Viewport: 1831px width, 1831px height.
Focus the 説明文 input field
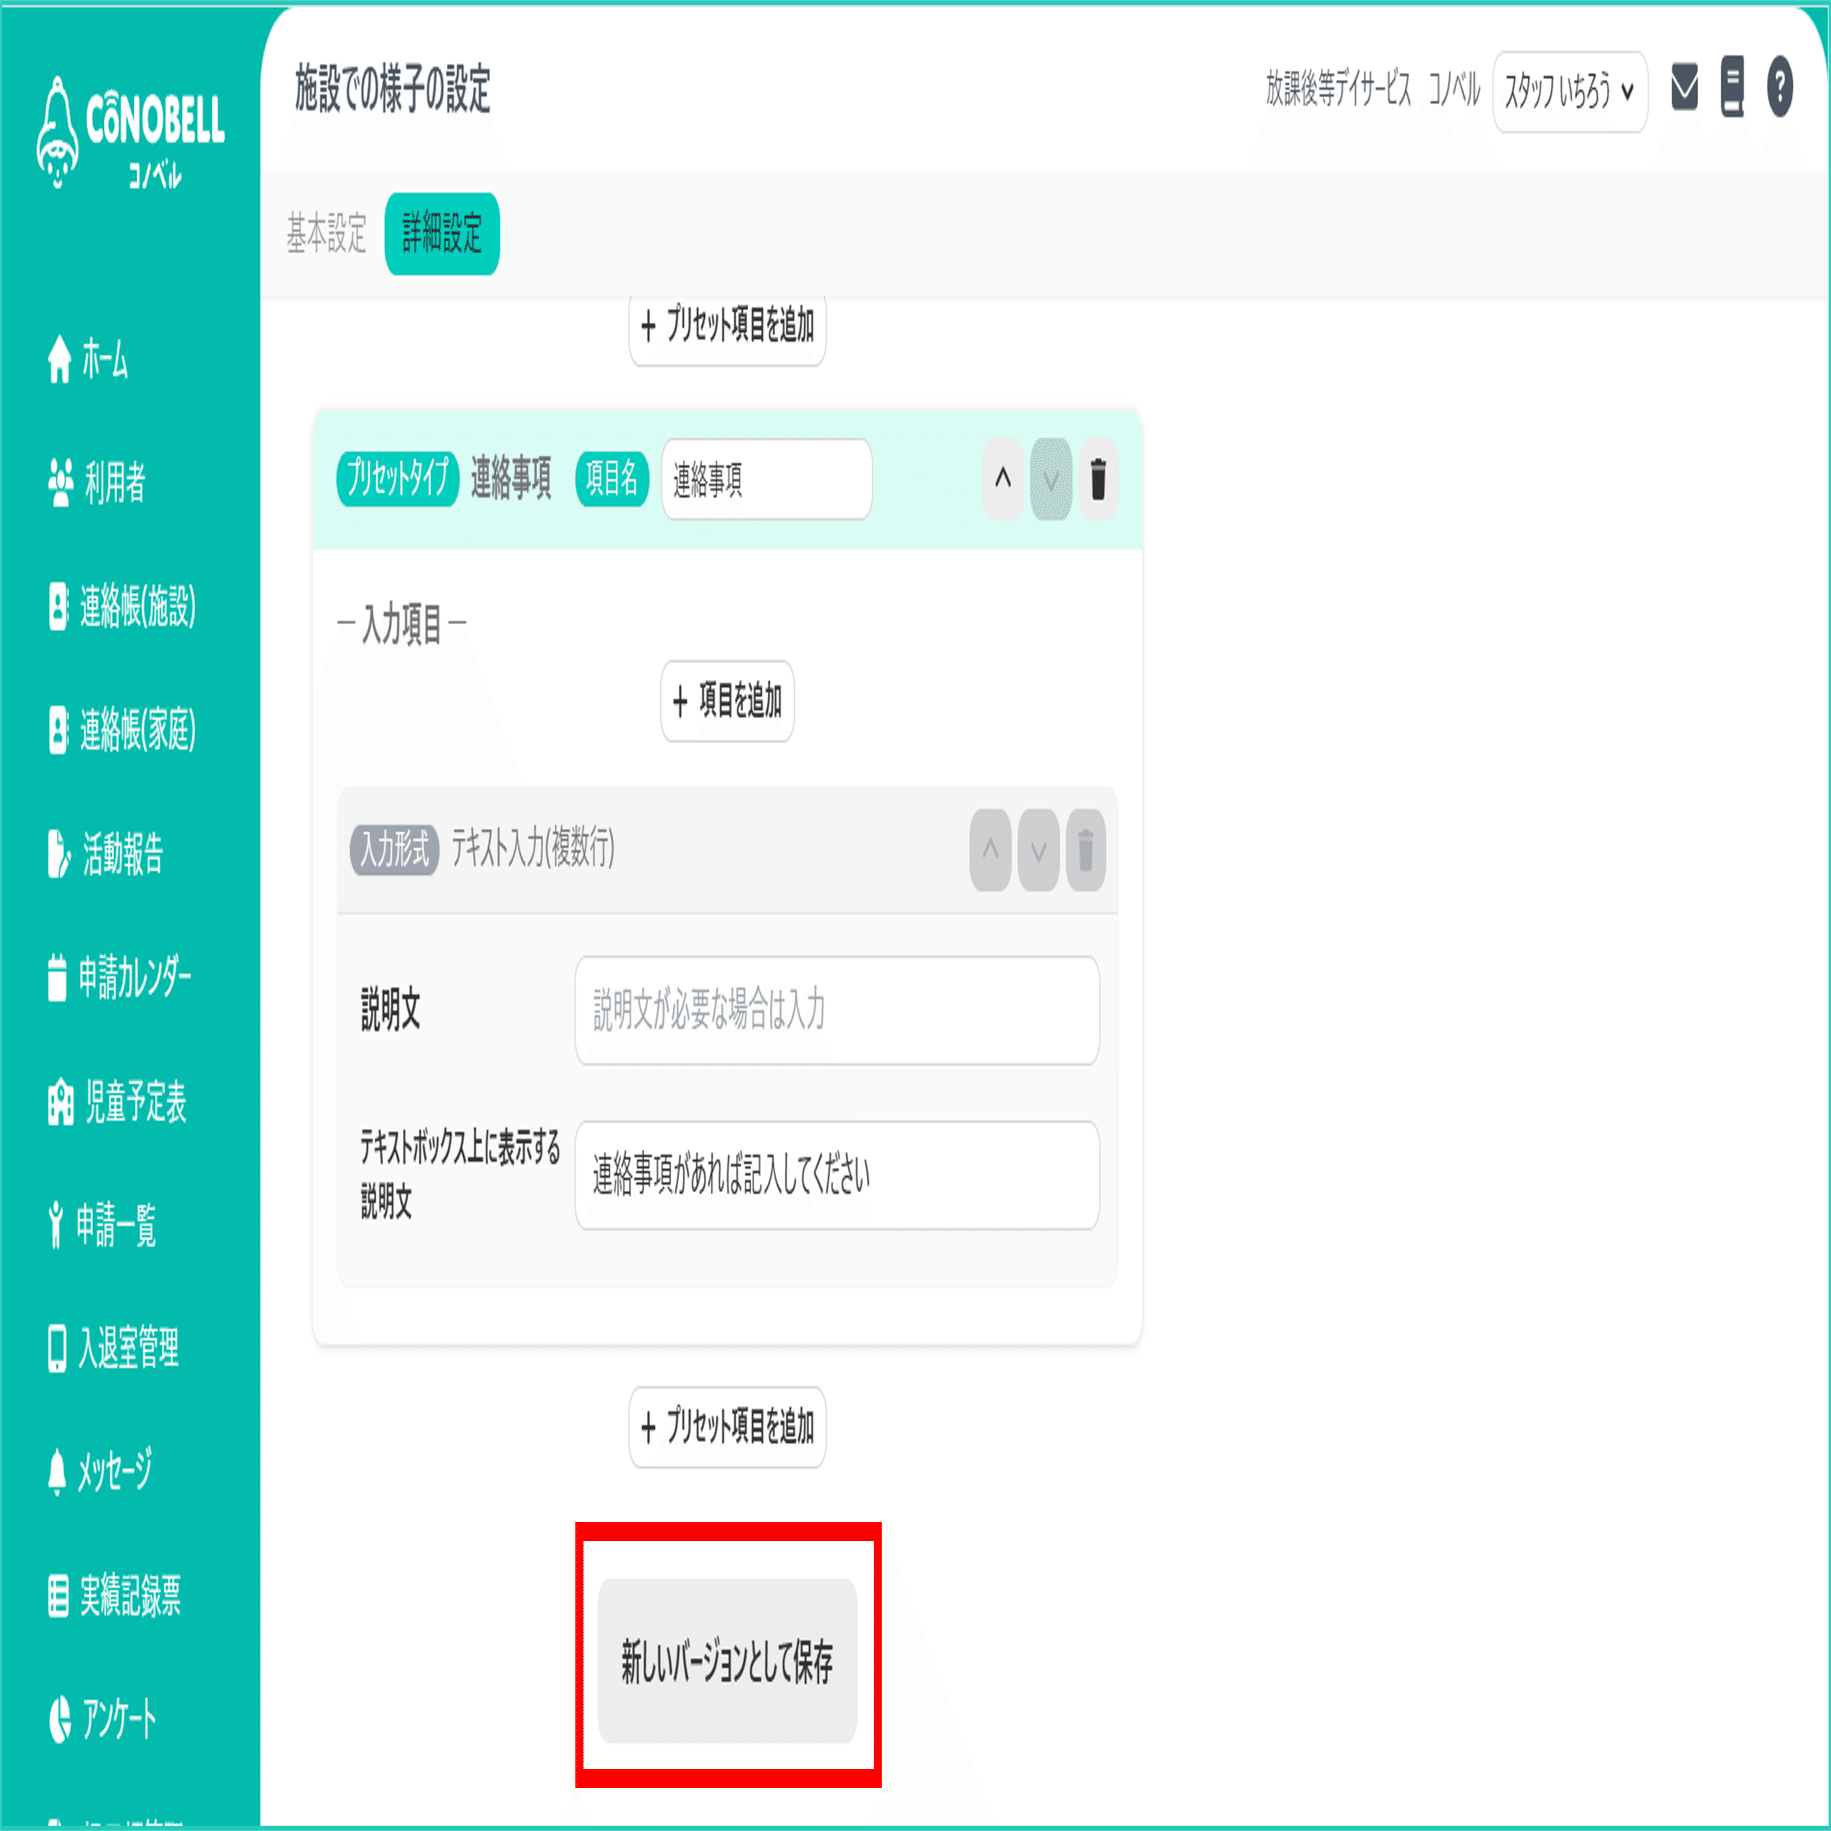(837, 1010)
